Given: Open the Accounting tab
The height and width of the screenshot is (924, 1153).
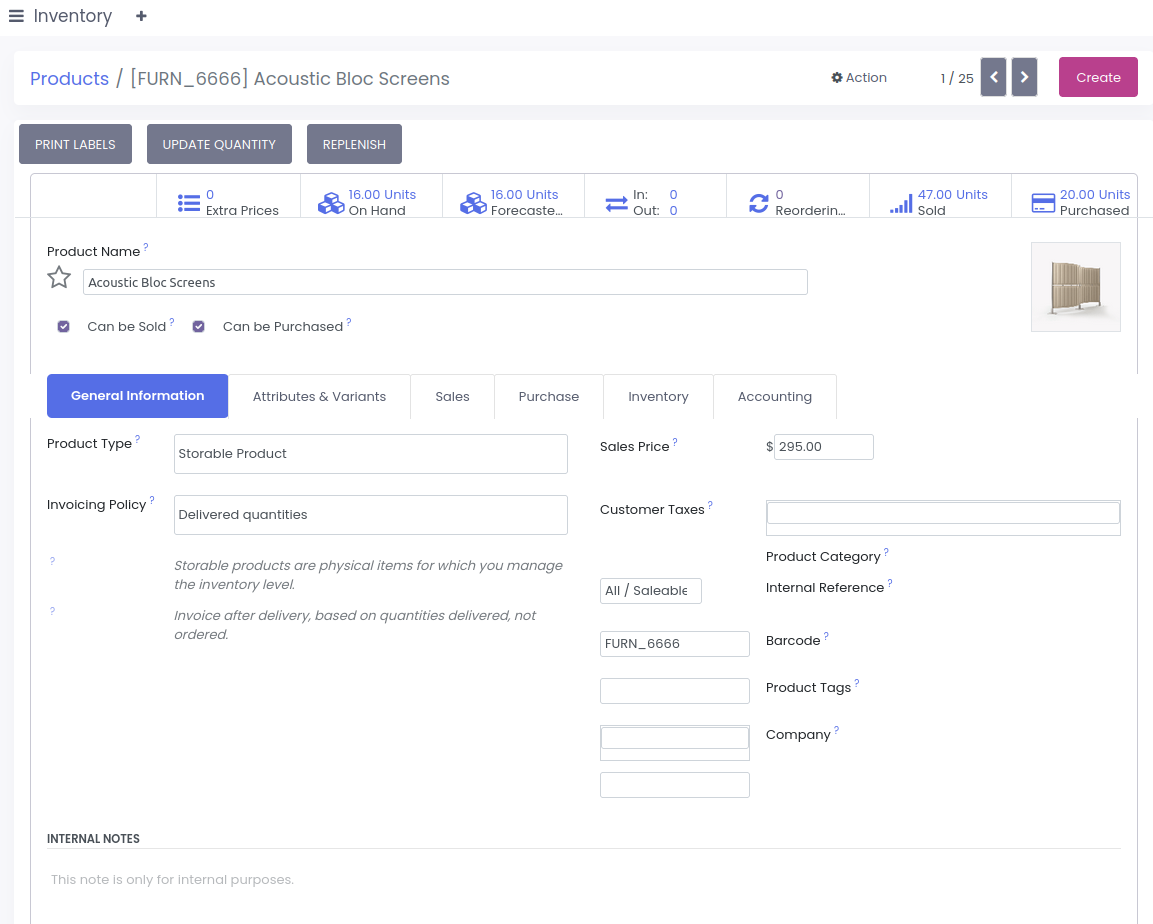Looking at the screenshot, I should pos(774,396).
